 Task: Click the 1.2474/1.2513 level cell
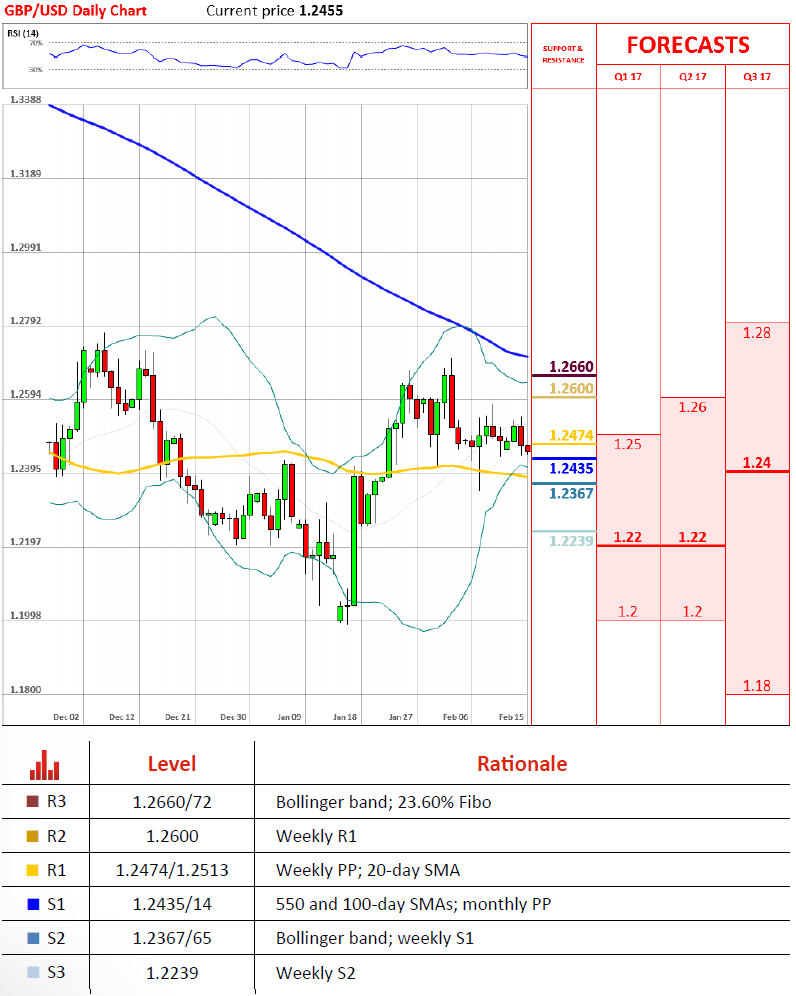click(x=172, y=870)
